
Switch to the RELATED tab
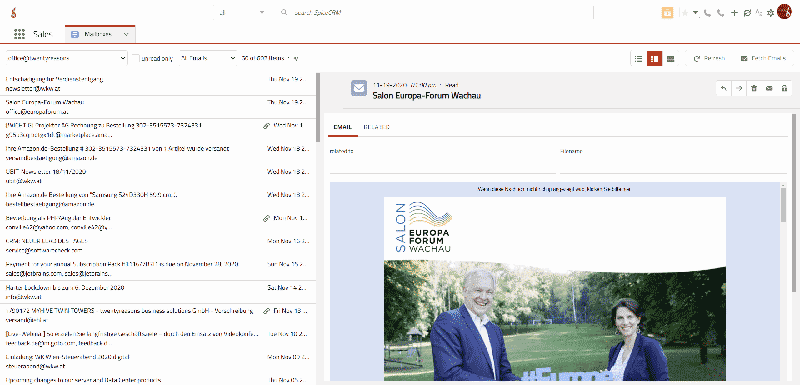[x=377, y=127]
